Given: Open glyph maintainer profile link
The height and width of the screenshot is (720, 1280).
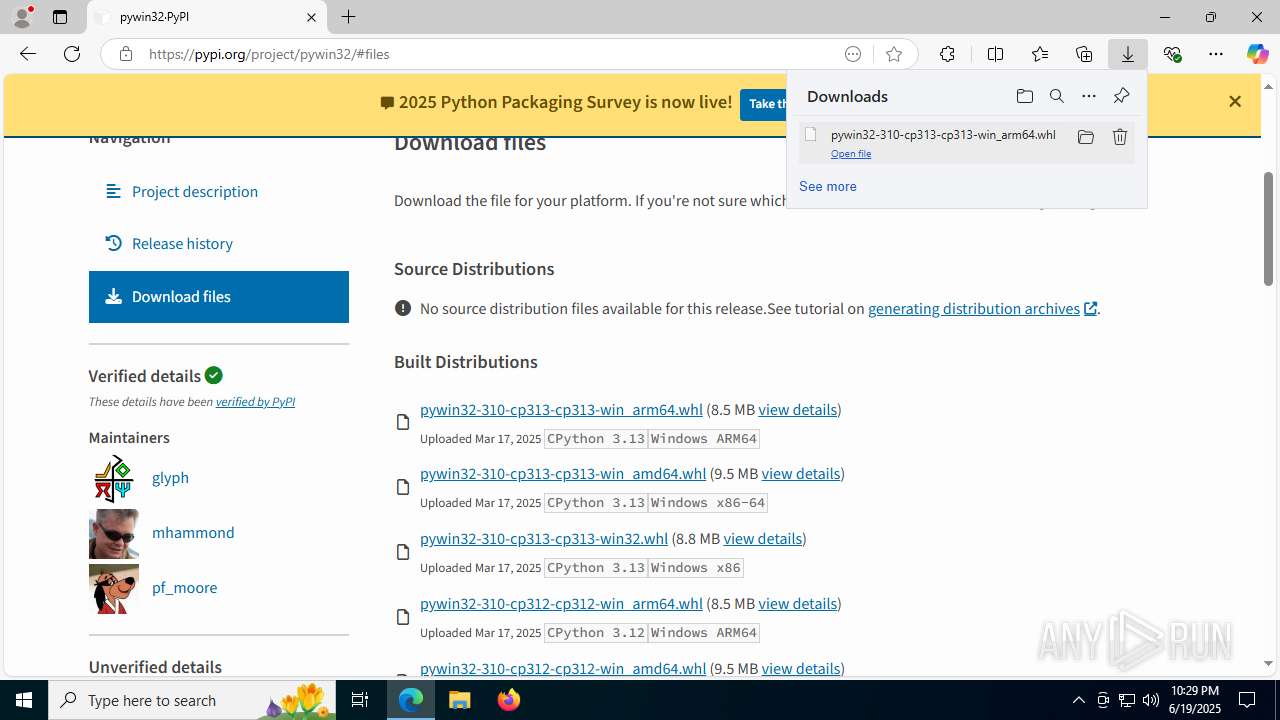Looking at the screenshot, I should pos(170,477).
